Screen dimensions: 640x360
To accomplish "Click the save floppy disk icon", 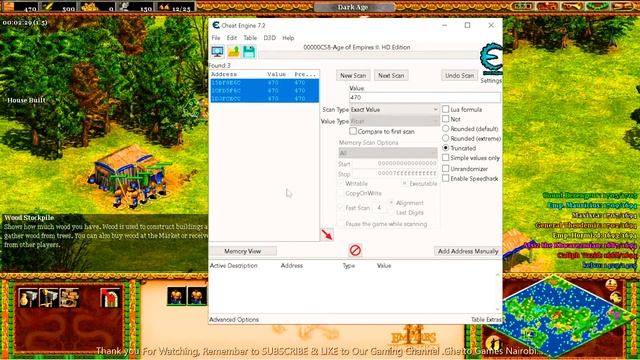I will pos(249,52).
